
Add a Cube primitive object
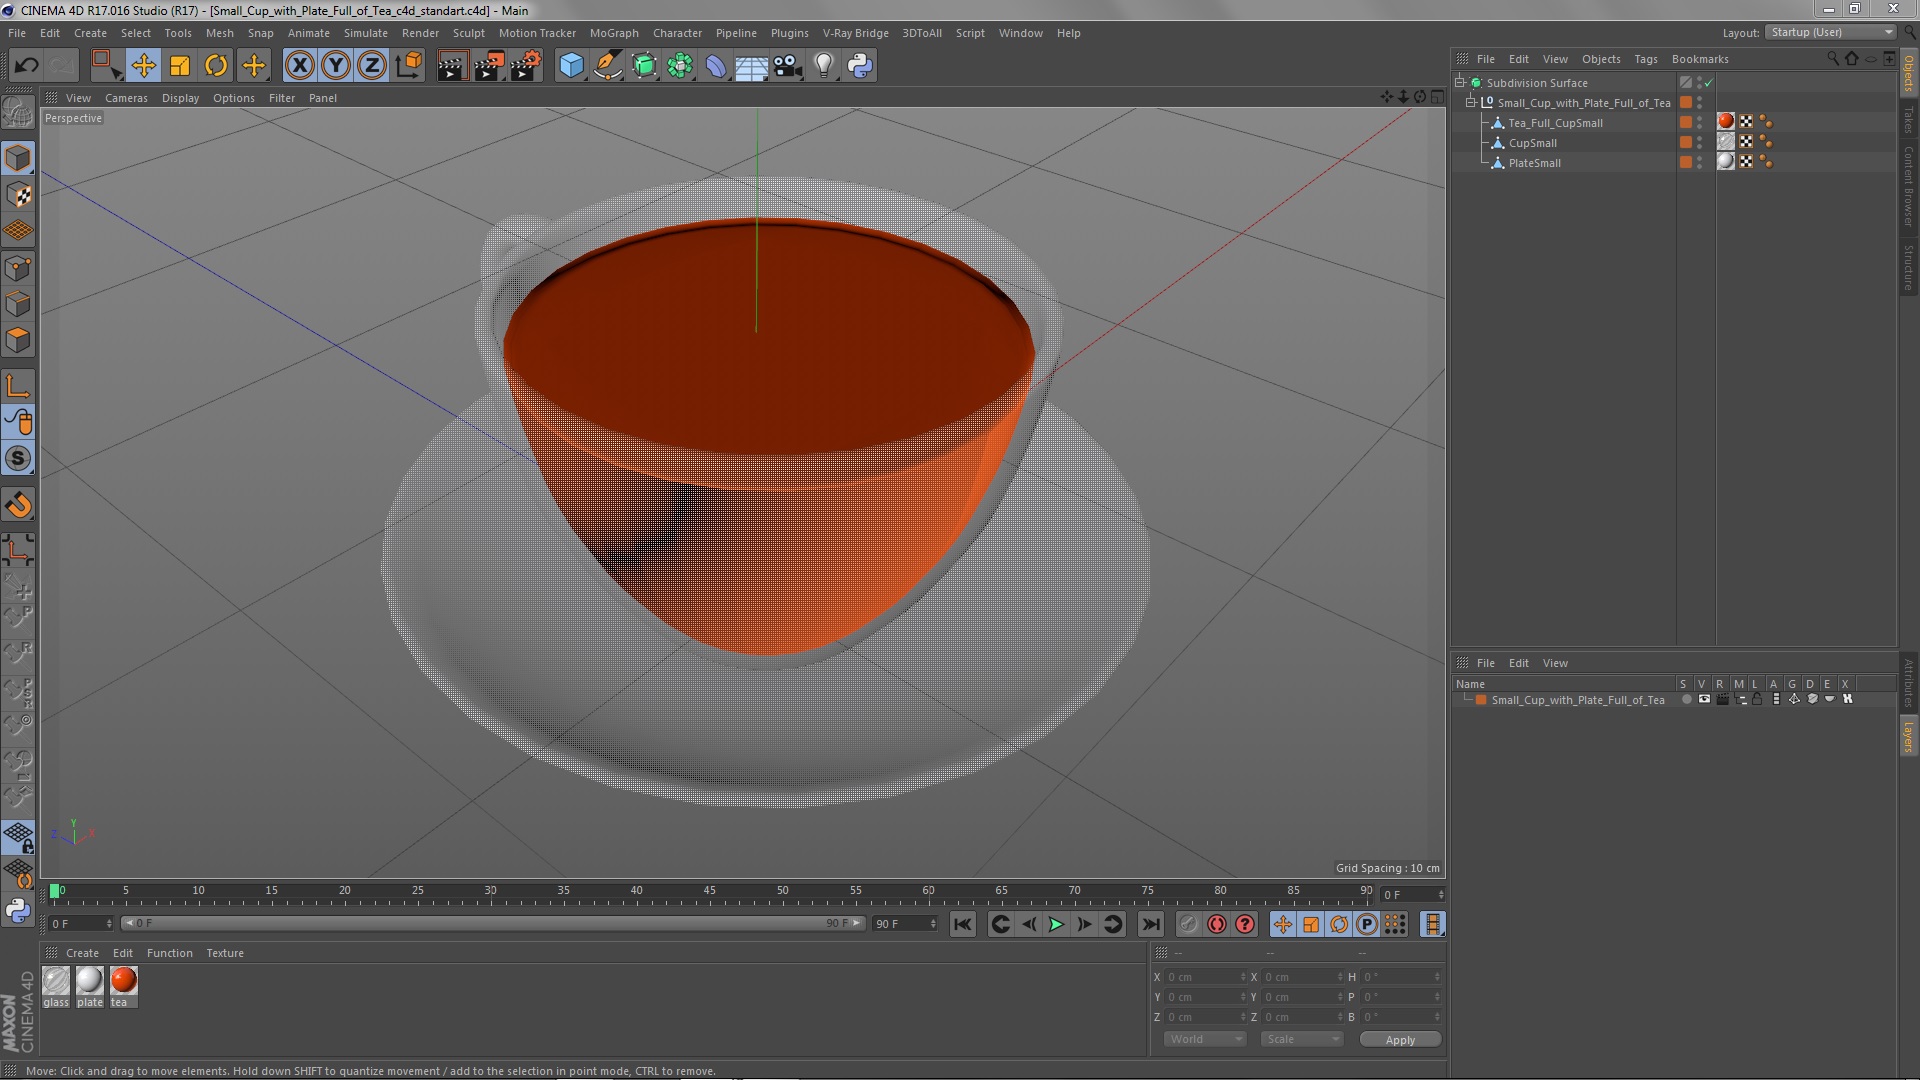pos(571,66)
